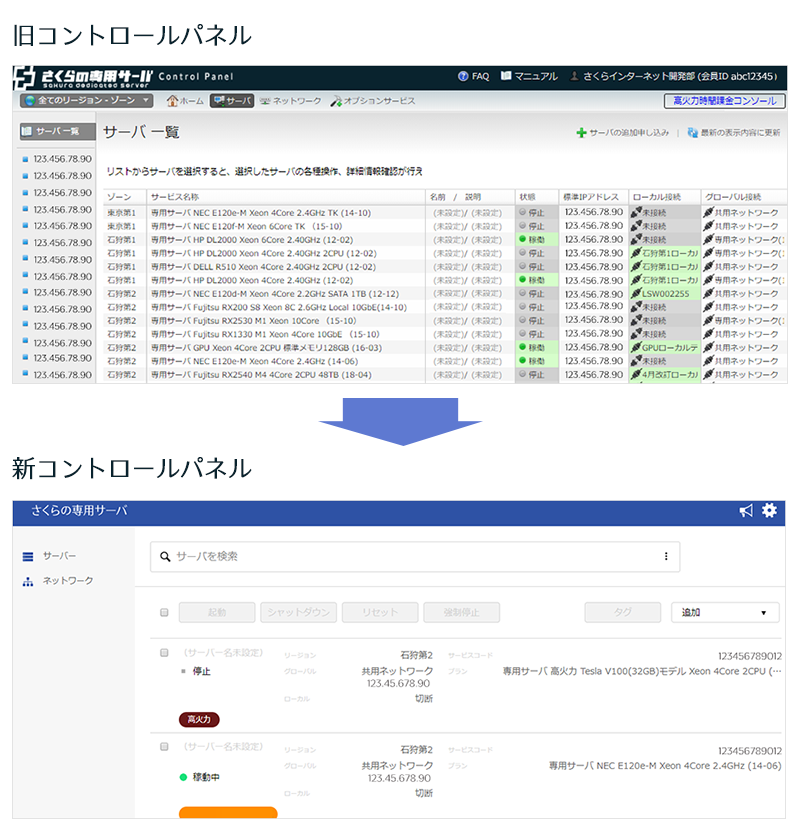Image resolution: width=800 pixels, height=840 pixels.
Task: Click ローカル接続 column header
Action: (657, 197)
